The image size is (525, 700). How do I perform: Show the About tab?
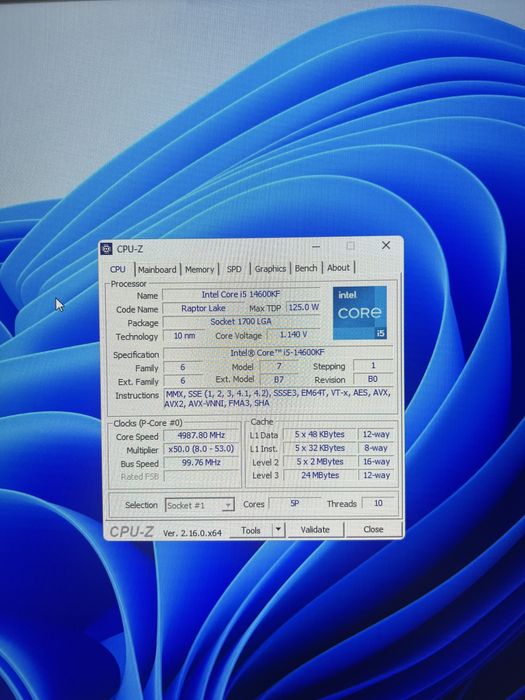pyautogui.click(x=338, y=268)
